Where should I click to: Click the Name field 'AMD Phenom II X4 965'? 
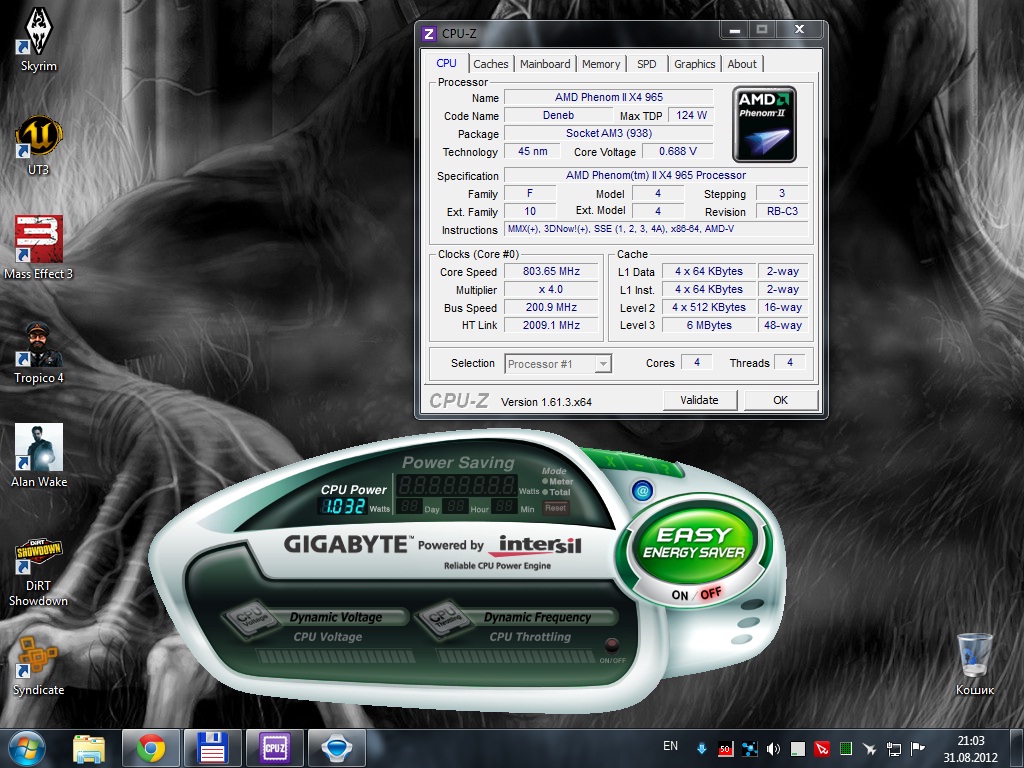tap(609, 97)
